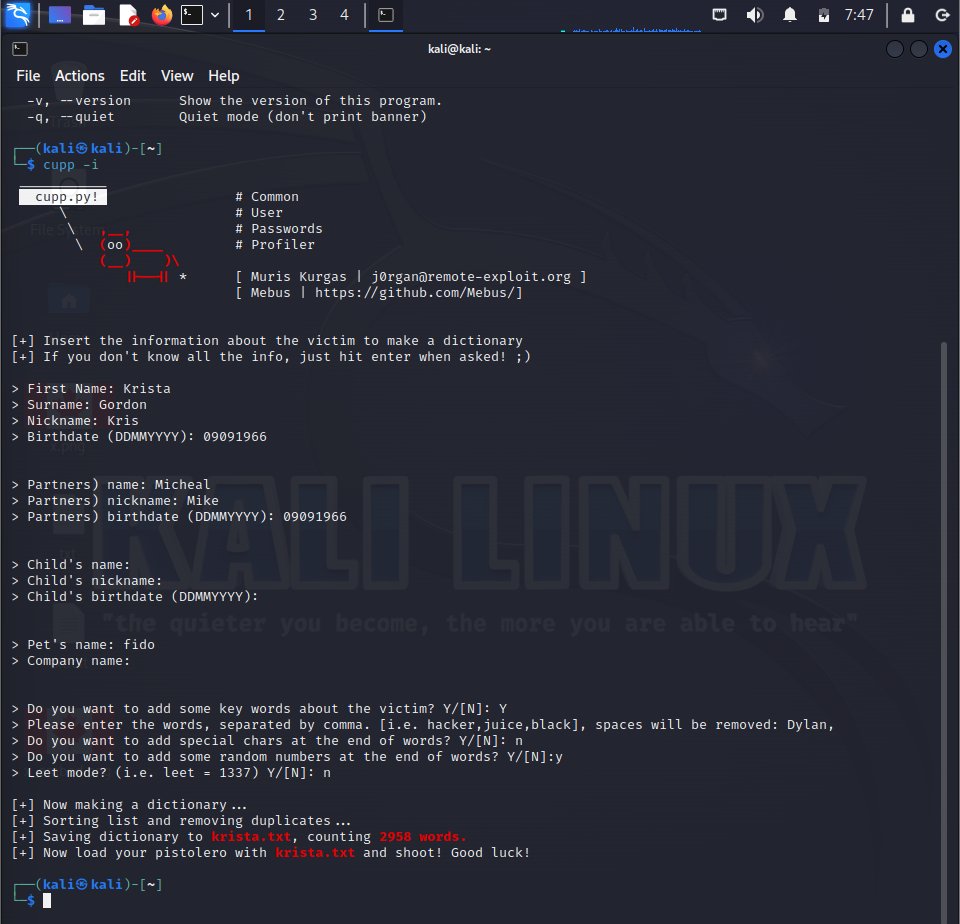Open the display/network tray icon

click(719, 15)
